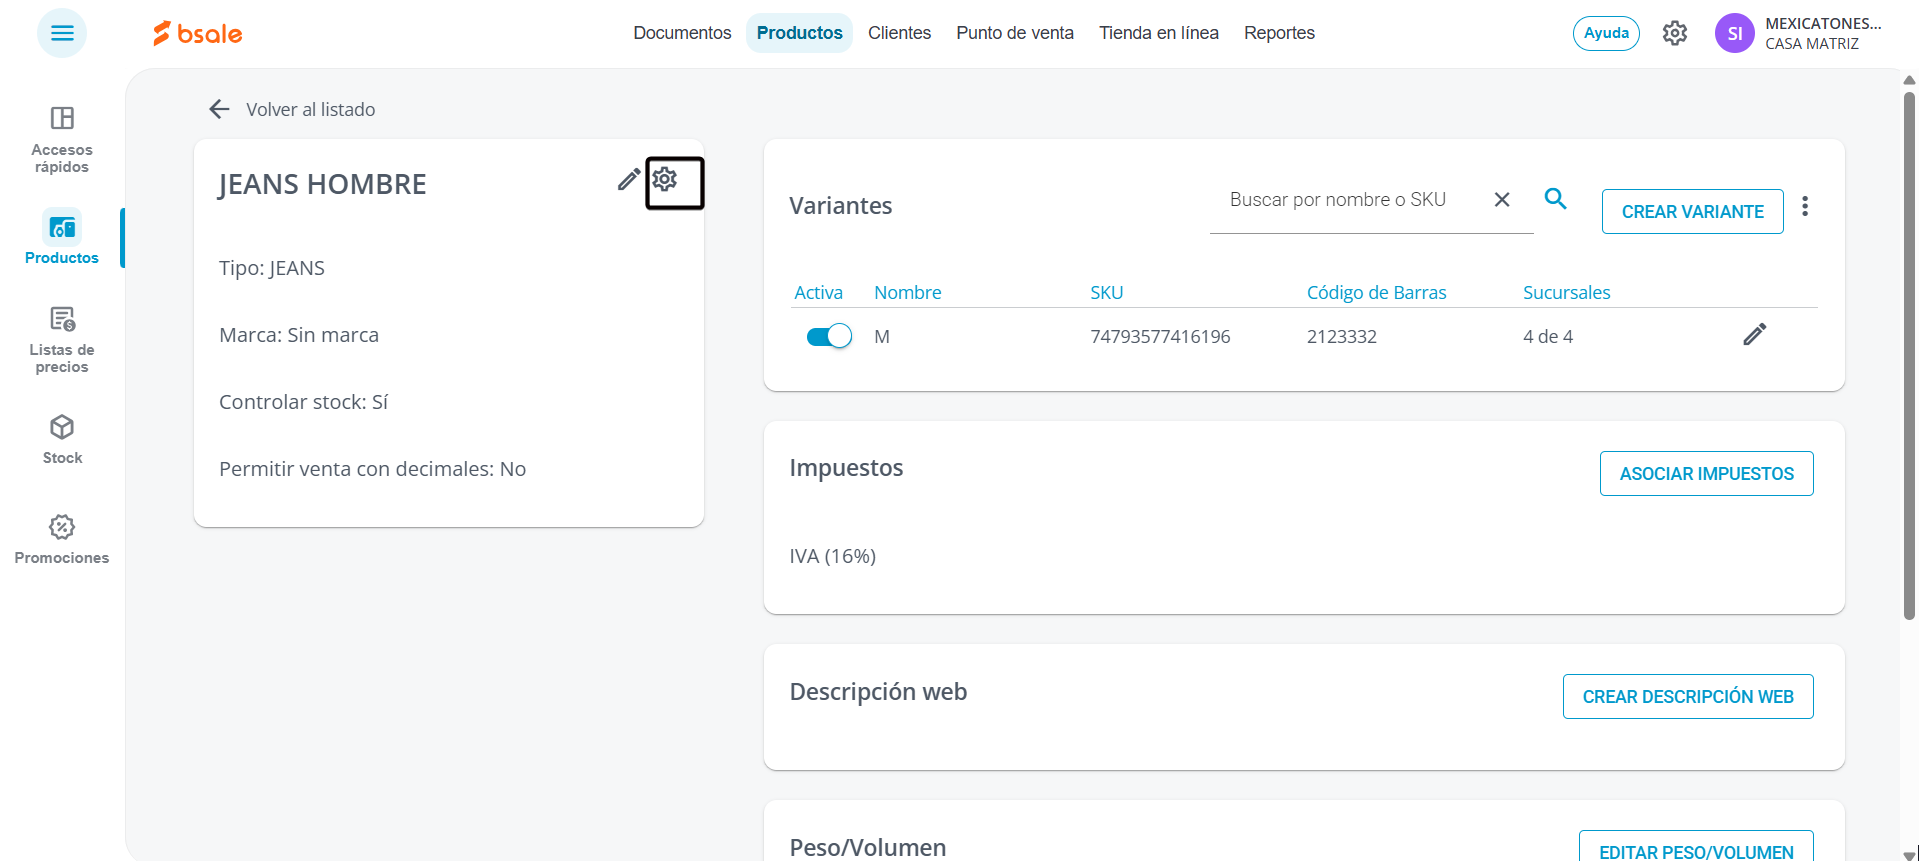Click Permitir venta con decimales: No

372,469
